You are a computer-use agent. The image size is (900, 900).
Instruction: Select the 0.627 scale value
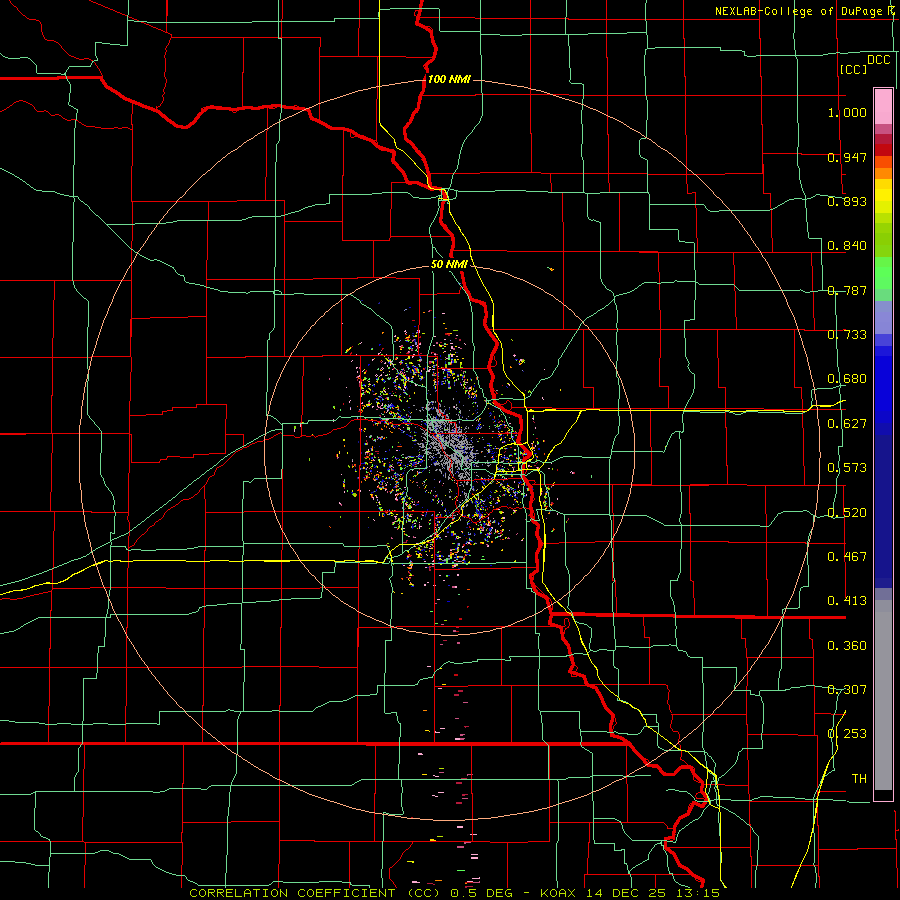tap(847, 424)
